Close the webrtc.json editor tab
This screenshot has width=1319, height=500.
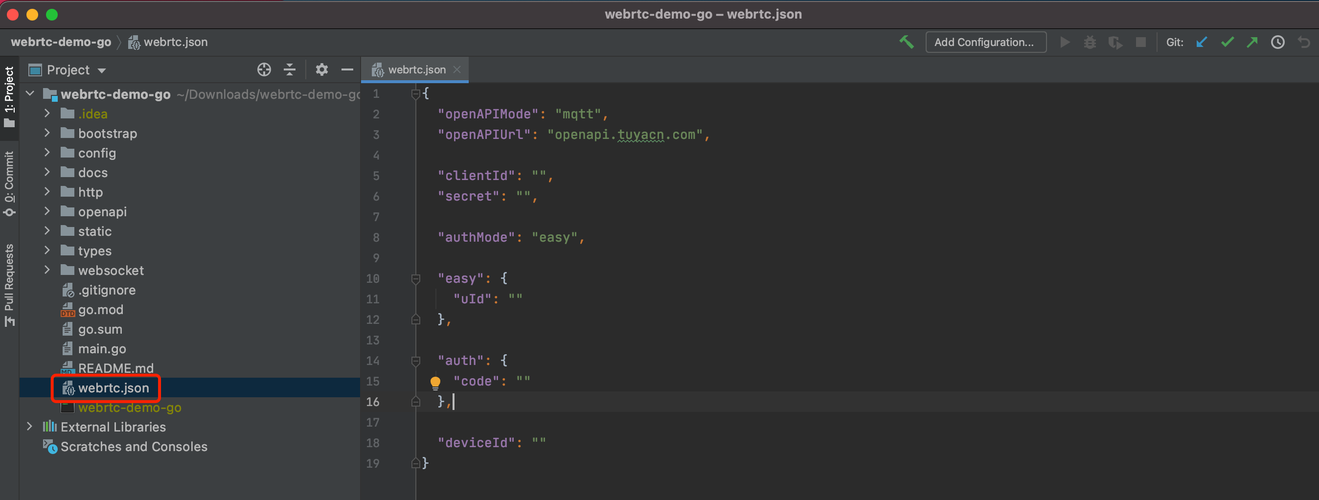(x=458, y=70)
